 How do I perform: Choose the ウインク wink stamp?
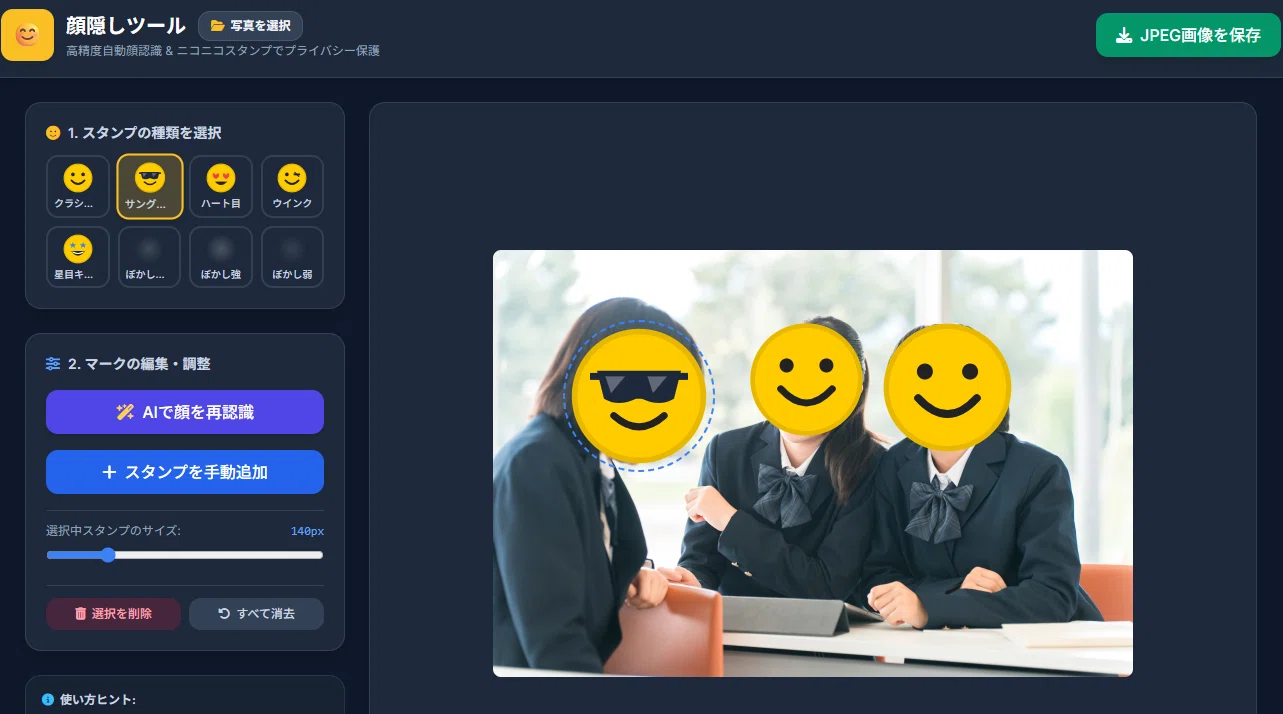(293, 187)
